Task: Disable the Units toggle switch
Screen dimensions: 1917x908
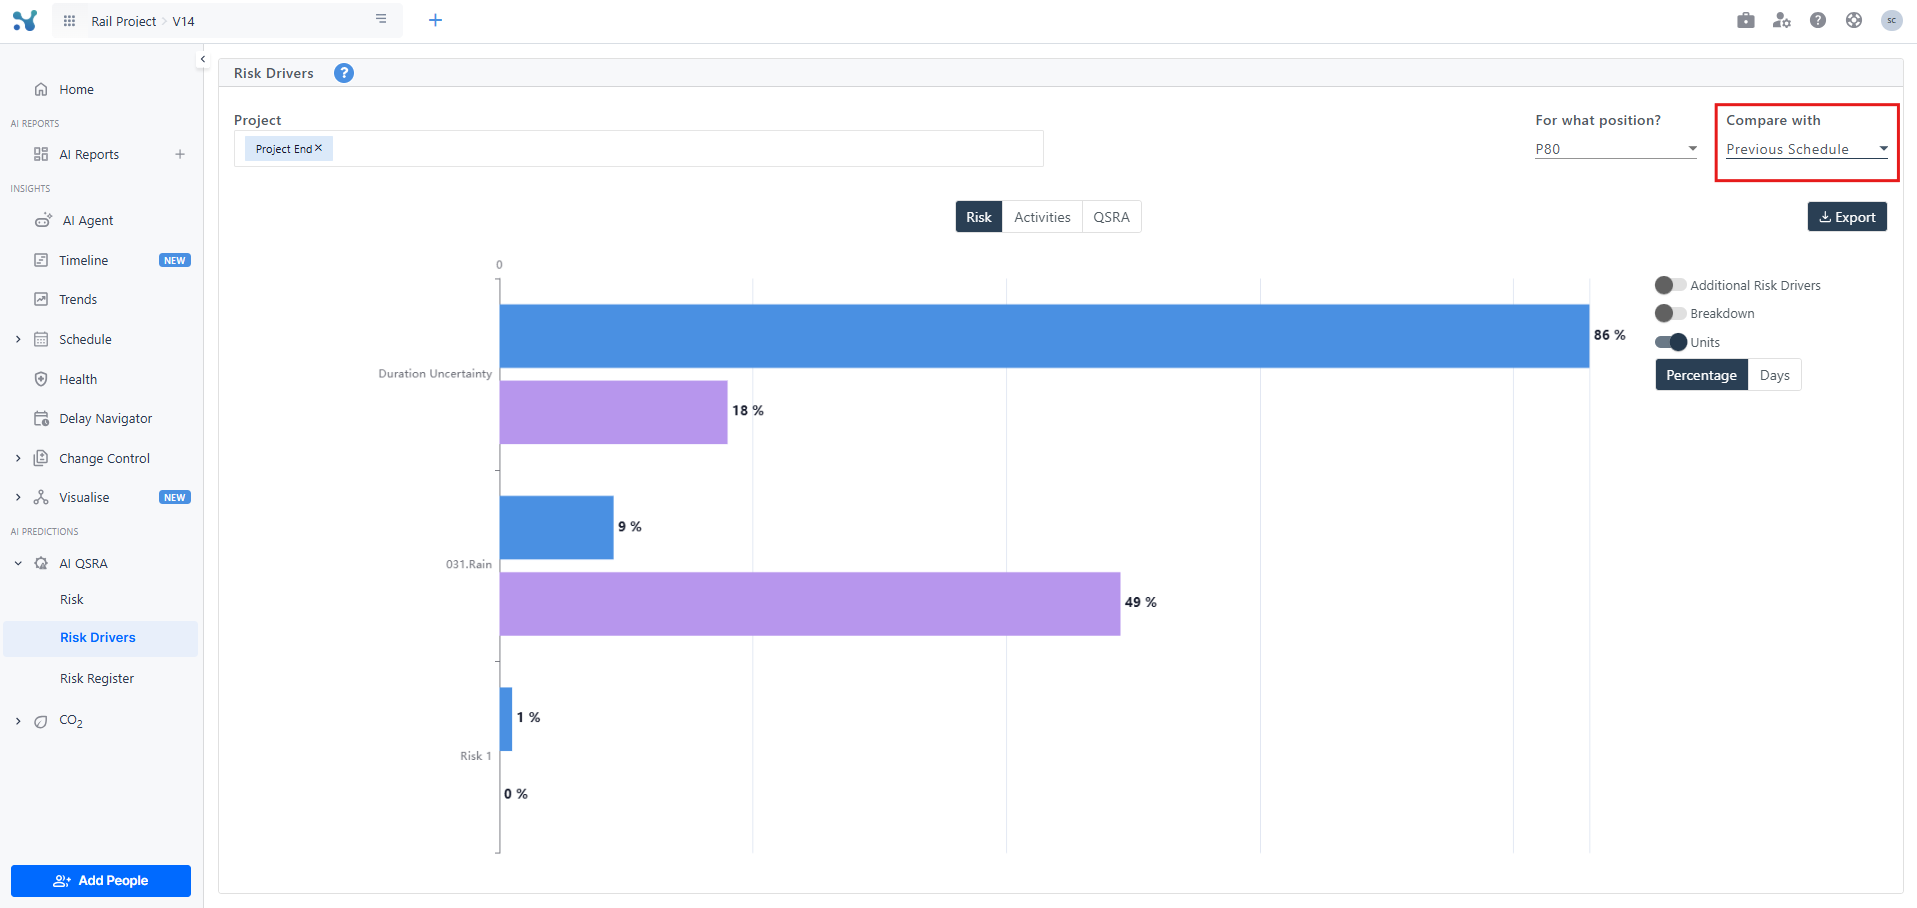Action: point(1670,342)
